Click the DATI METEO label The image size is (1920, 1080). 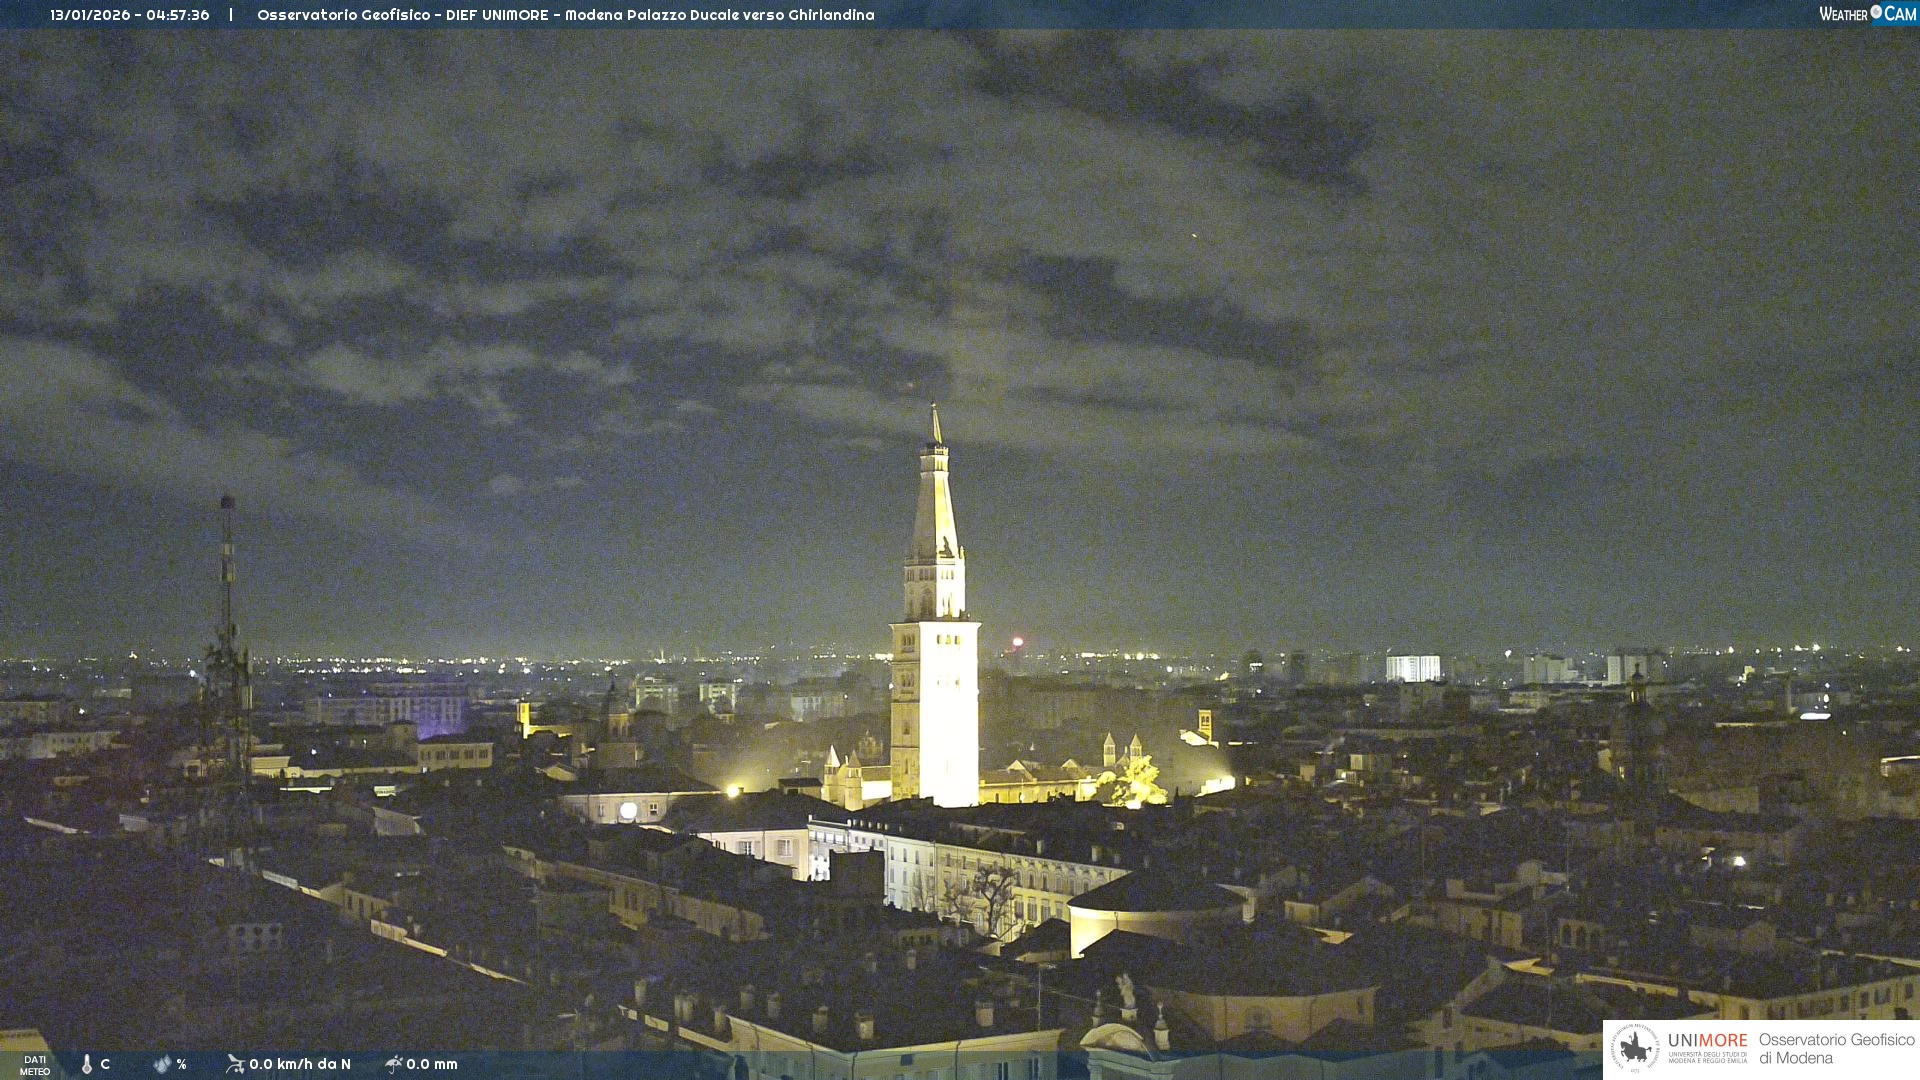point(35,1065)
